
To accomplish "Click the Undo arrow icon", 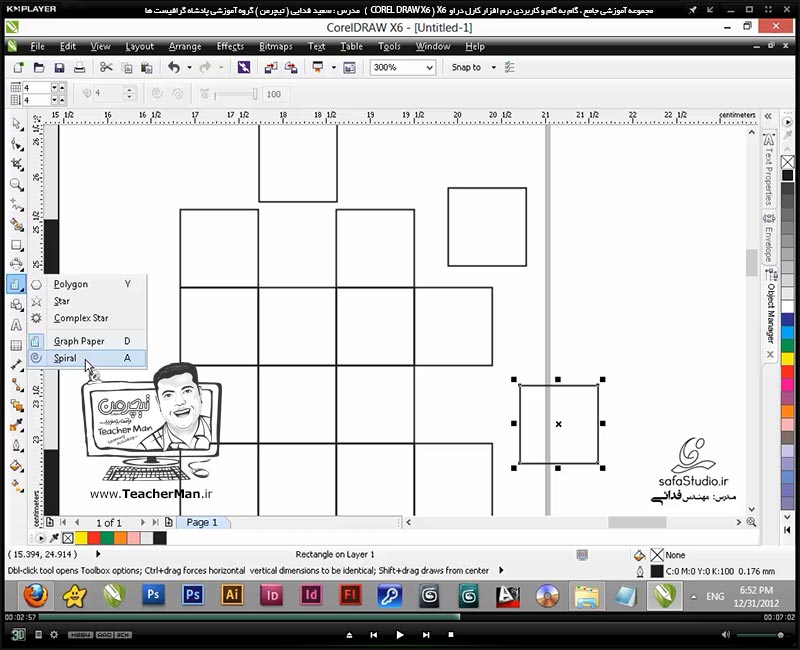I will point(174,67).
